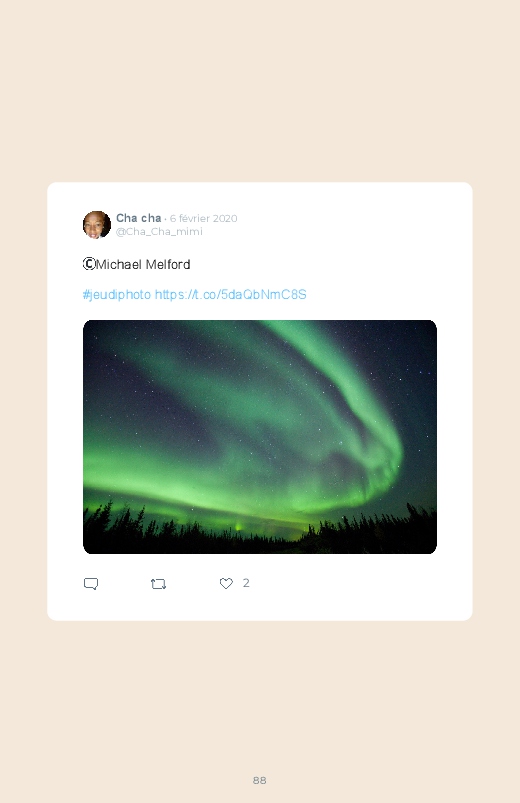
Task: Click the year 2020 in the date
Action: point(225,218)
